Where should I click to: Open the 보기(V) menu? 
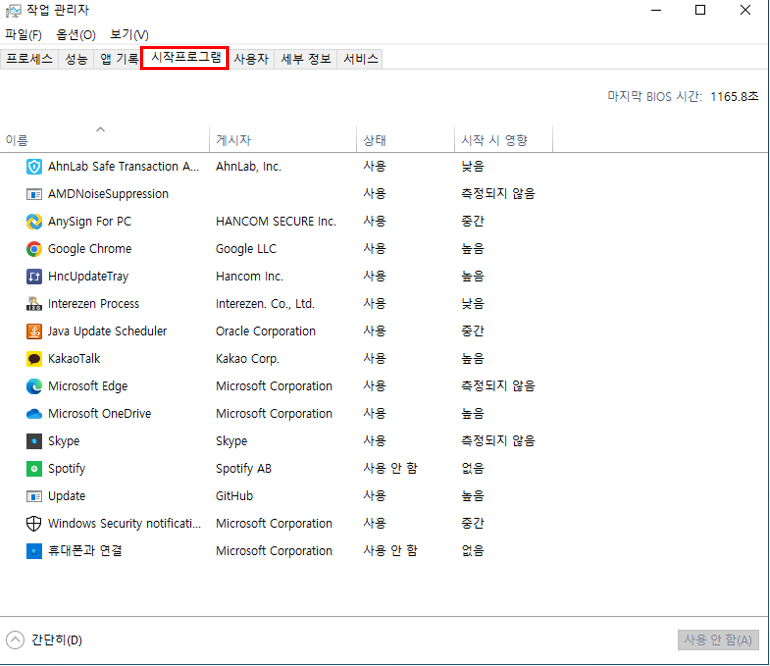tap(129, 34)
